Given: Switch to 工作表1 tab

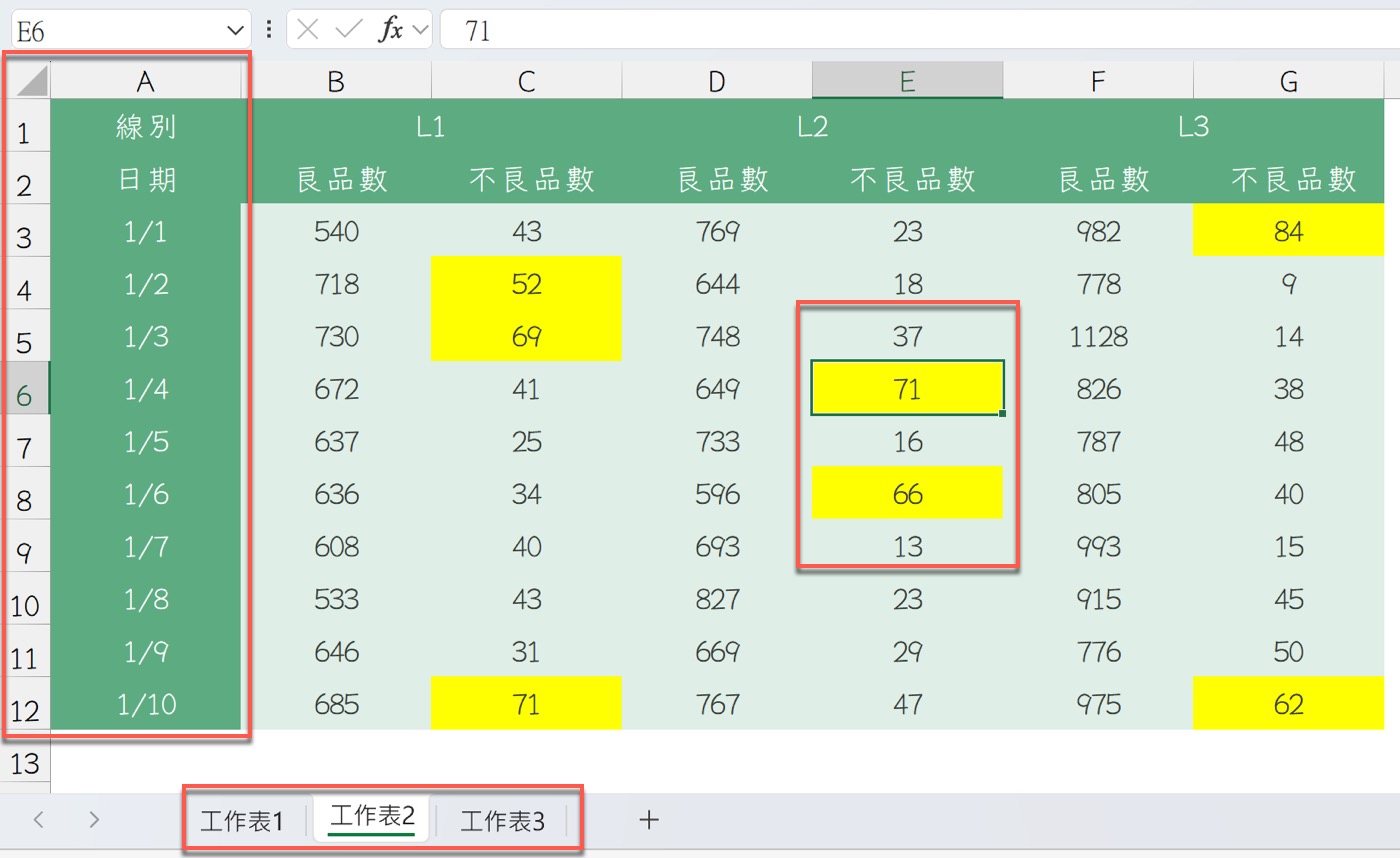Looking at the screenshot, I should coord(242,821).
